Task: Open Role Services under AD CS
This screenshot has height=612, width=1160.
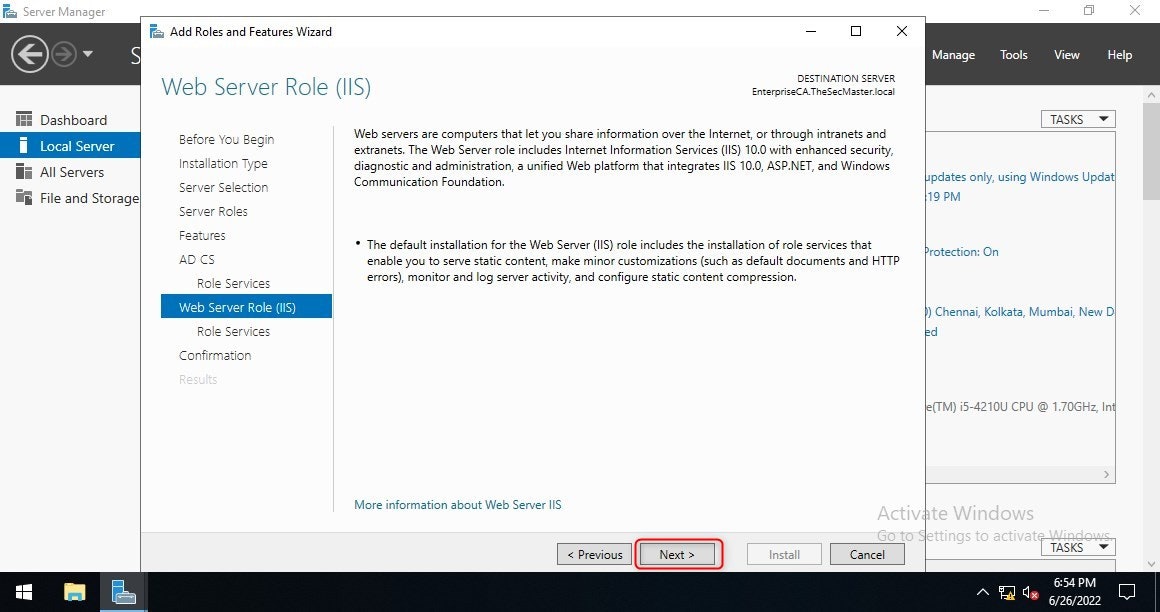Action: point(233,283)
